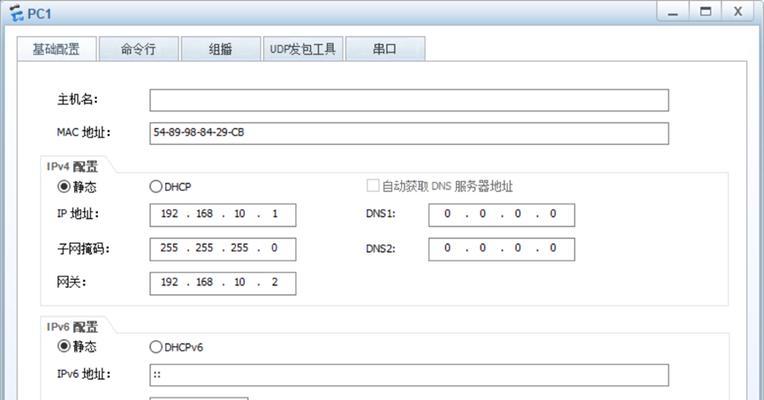Switch to the 基础配置 tab
The image size is (764, 400).
click(x=57, y=49)
